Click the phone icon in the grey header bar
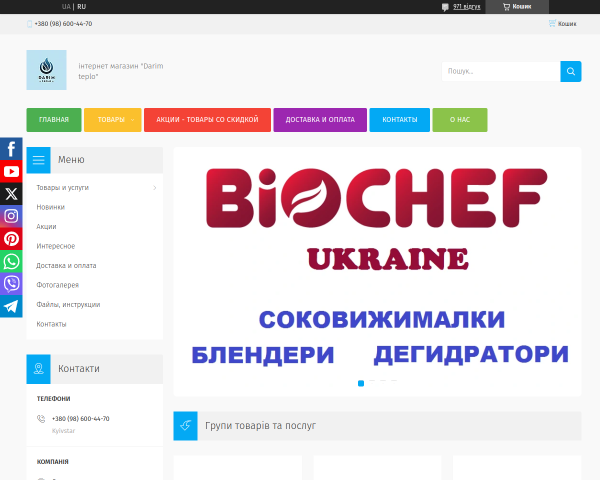This screenshot has width=600, height=480. [x=29, y=24]
